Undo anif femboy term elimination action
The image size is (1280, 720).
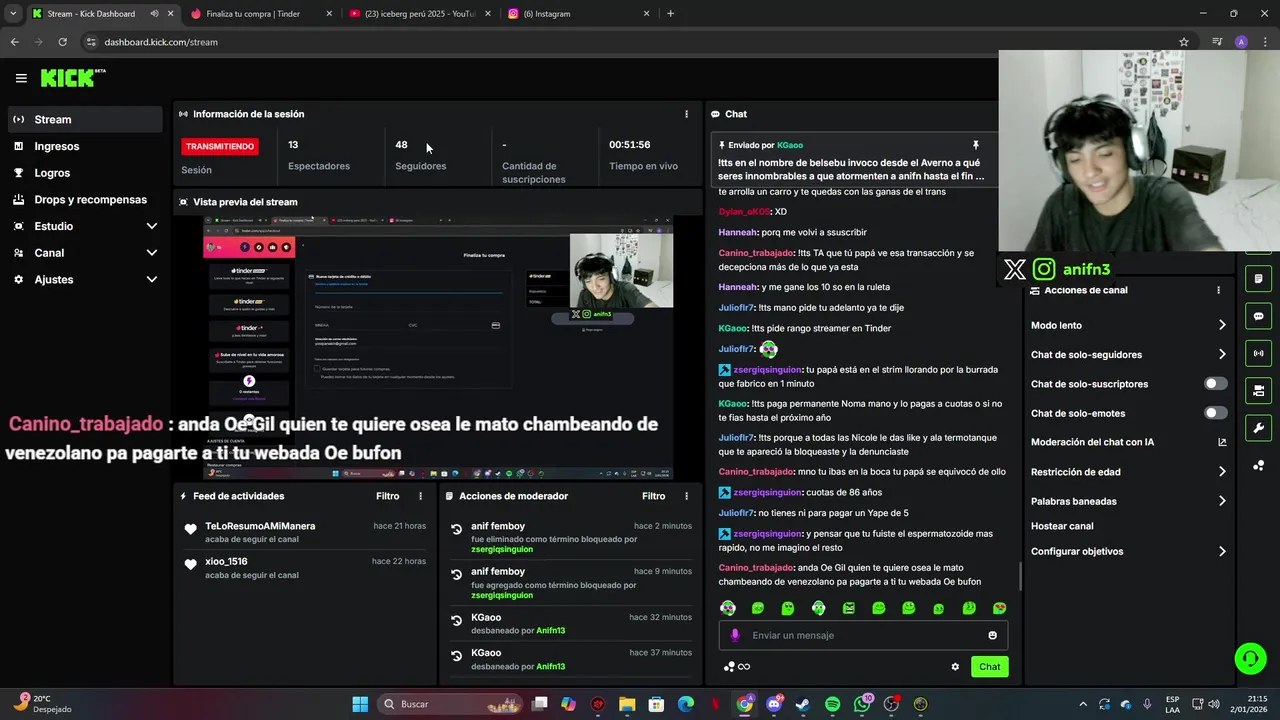tap(456, 529)
